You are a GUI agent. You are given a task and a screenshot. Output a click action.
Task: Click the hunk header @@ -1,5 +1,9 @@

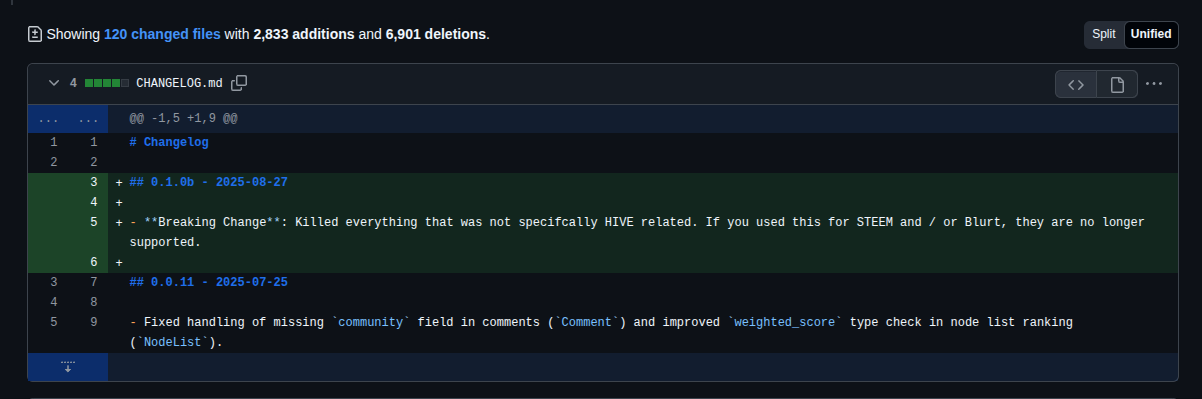click(183, 118)
